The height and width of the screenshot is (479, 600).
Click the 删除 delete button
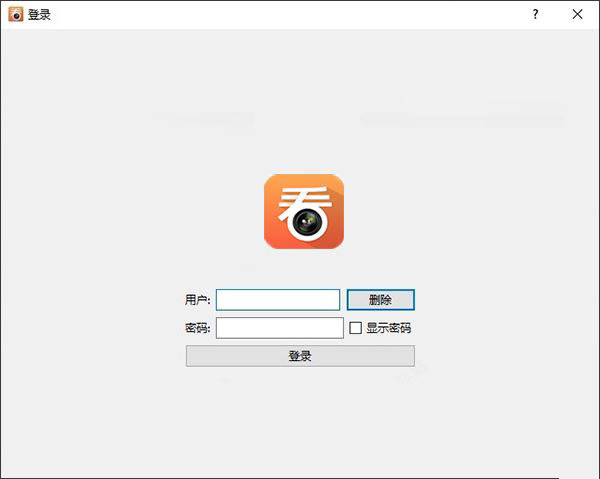point(381,300)
